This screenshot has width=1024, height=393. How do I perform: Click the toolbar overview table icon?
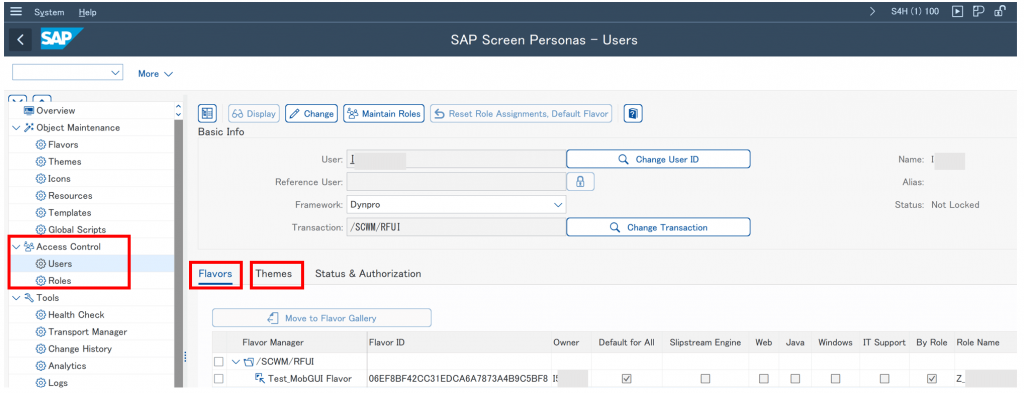point(207,114)
